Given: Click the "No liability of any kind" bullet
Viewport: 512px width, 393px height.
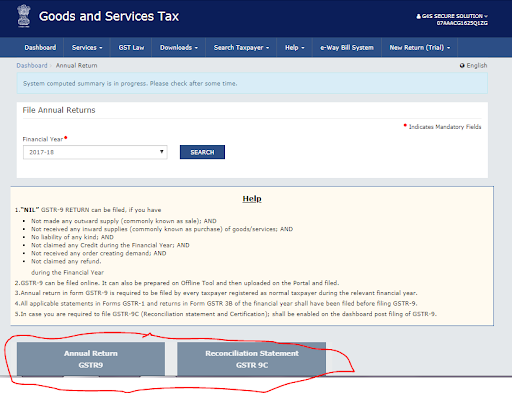Looking at the screenshot, I should click(72, 237).
